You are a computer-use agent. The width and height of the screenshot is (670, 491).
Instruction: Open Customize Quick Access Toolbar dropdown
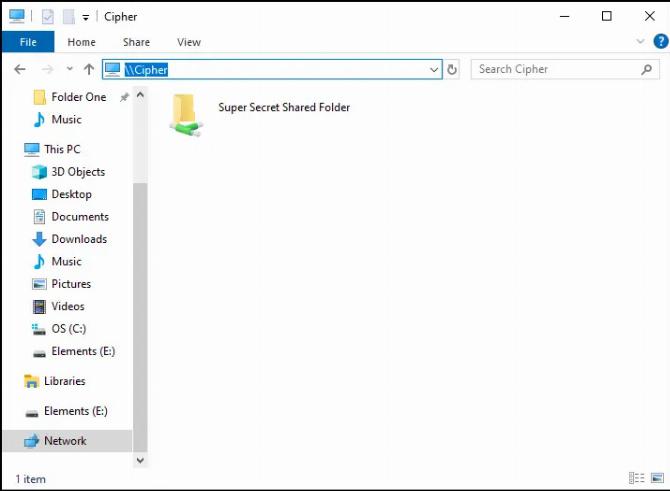coord(85,18)
